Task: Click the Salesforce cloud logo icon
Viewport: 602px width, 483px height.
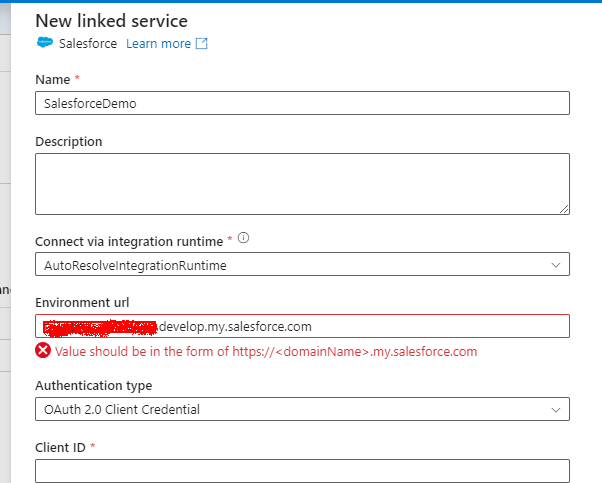Action: 45,42
